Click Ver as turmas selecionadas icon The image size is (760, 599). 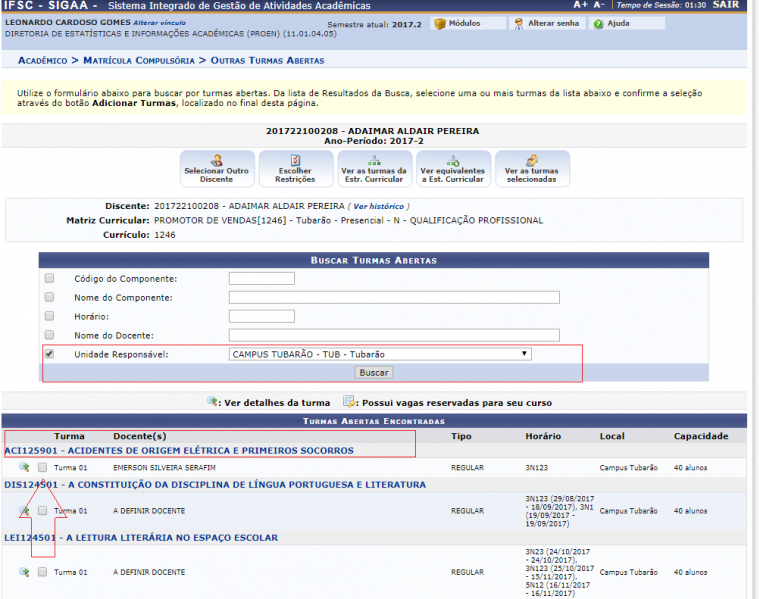(531, 161)
